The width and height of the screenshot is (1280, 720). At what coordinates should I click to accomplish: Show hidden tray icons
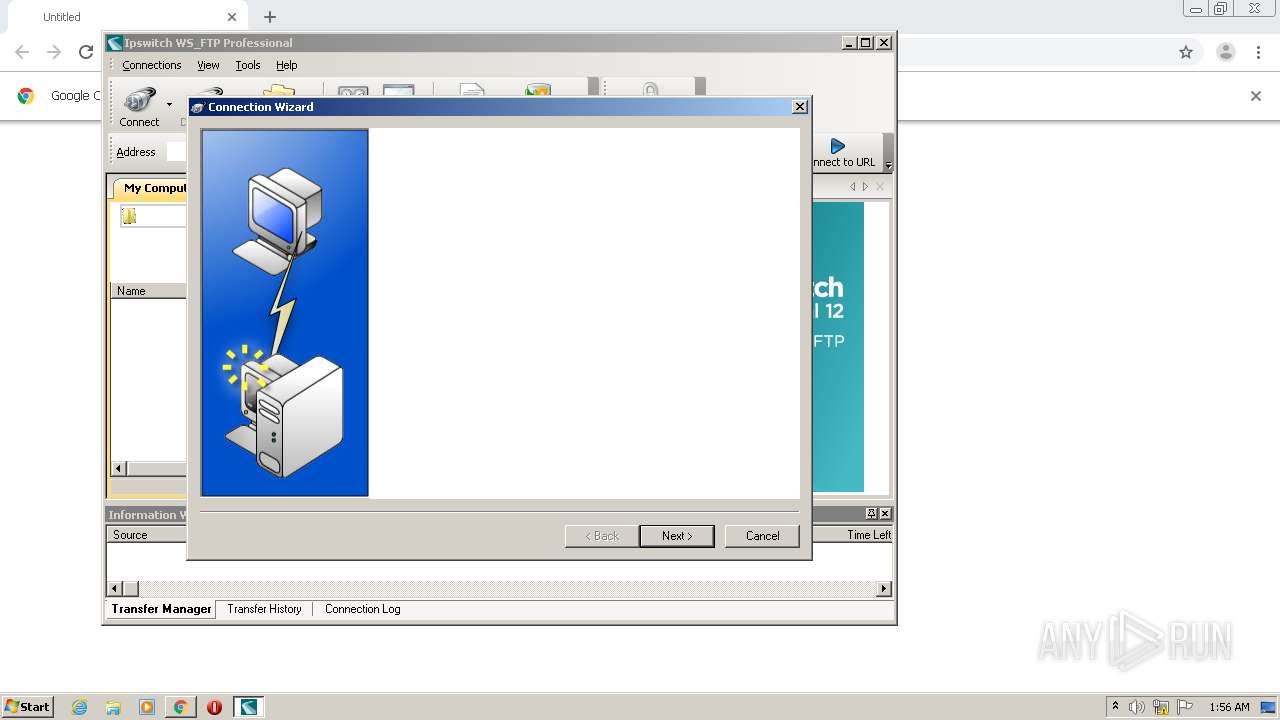[x=1115, y=707]
